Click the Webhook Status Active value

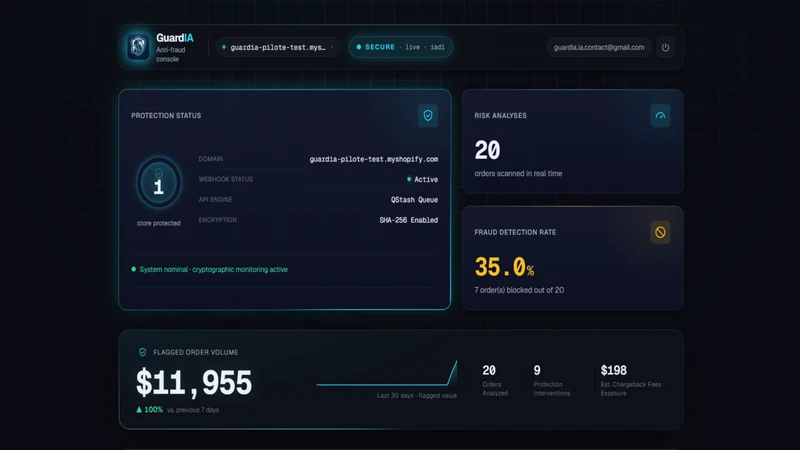pyautogui.click(x=422, y=180)
